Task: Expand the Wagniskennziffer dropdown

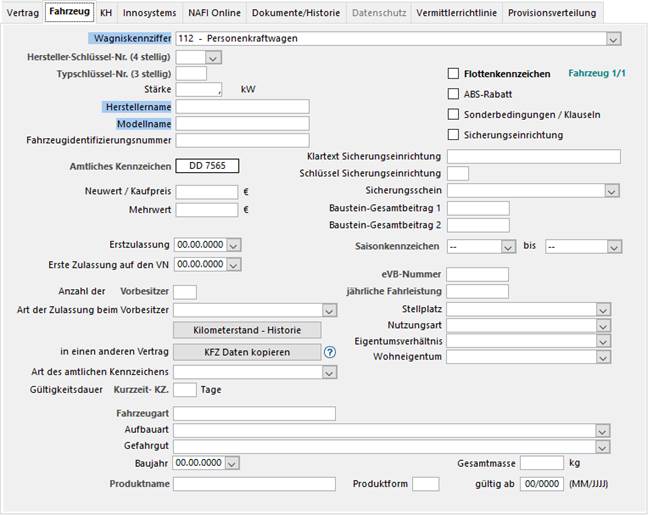Action: (612, 39)
